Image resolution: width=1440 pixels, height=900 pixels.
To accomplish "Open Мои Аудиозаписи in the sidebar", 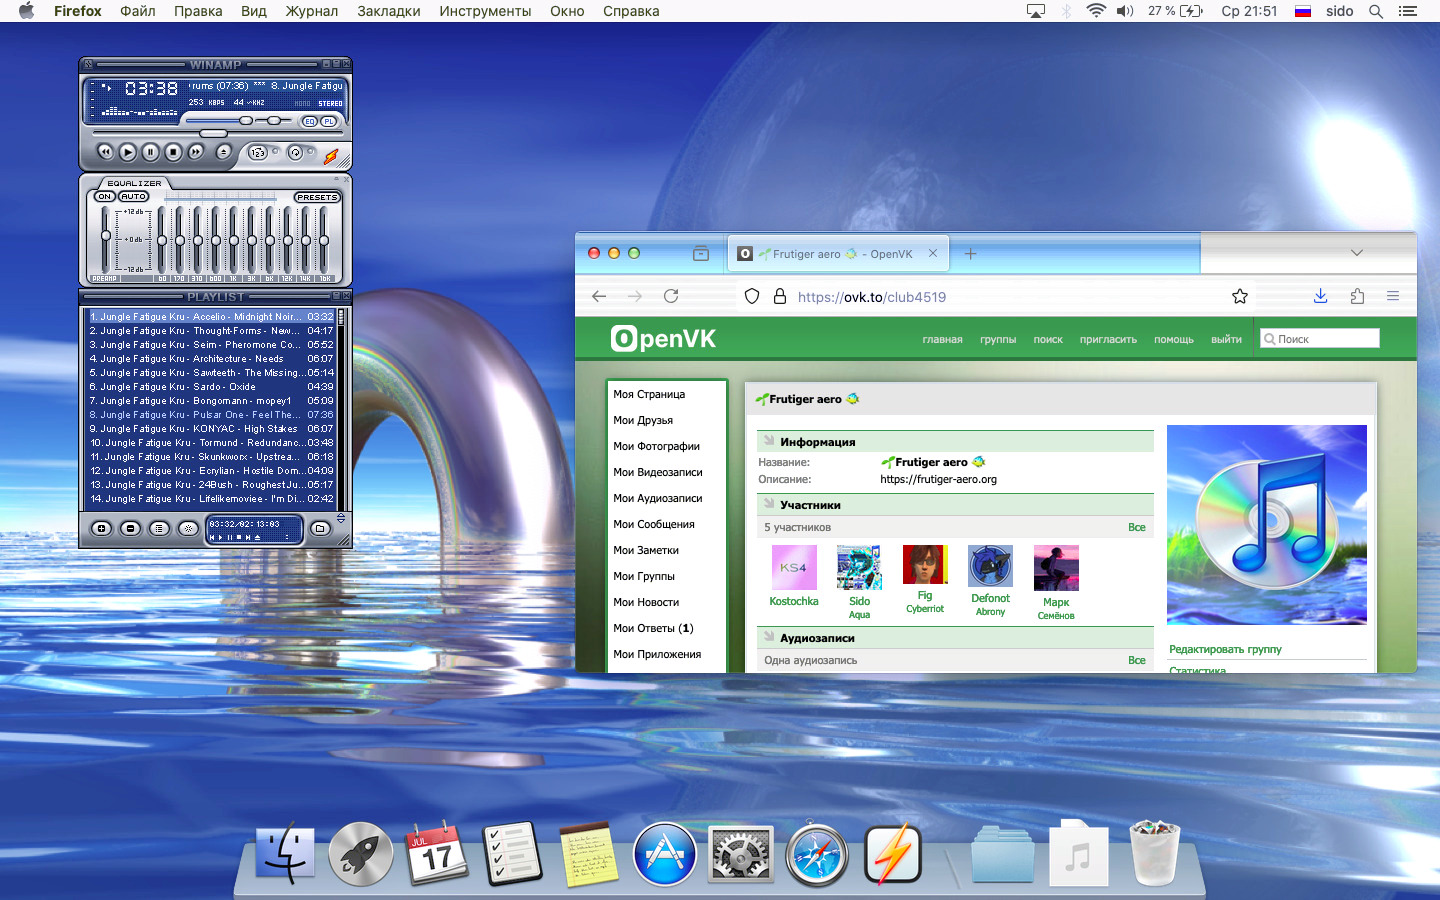I will pos(657,498).
